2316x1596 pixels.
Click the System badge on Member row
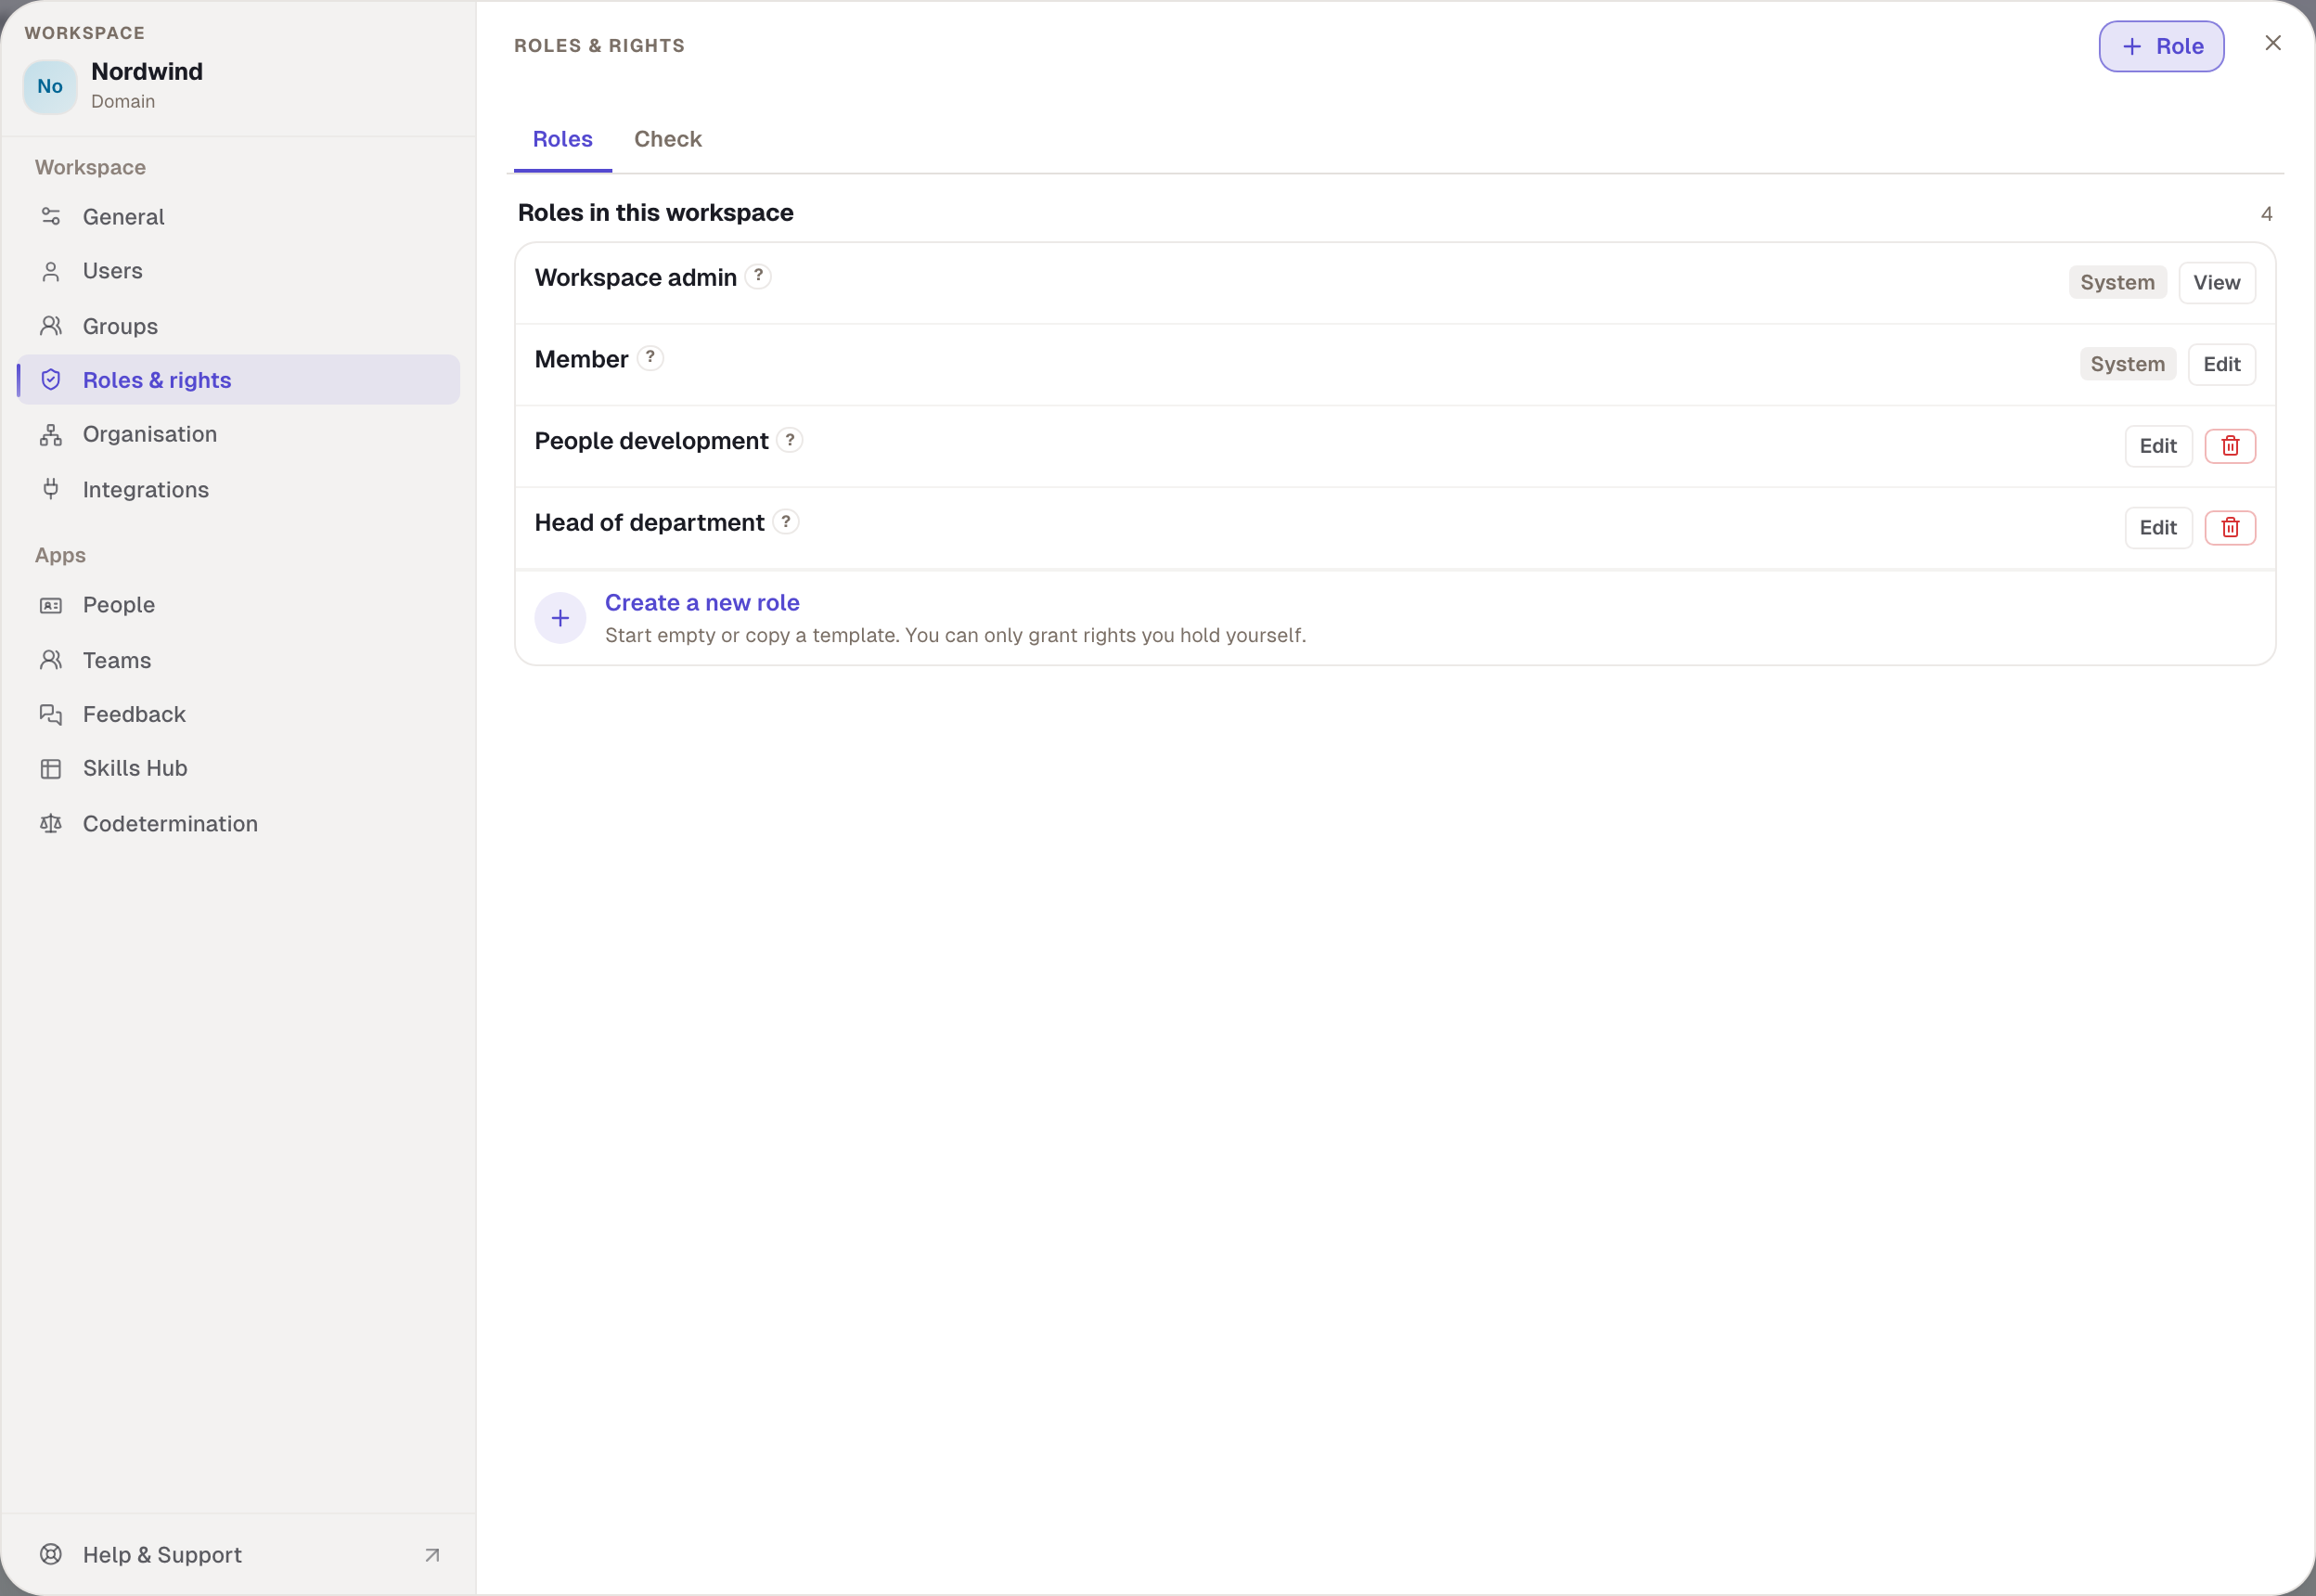[x=2127, y=364]
